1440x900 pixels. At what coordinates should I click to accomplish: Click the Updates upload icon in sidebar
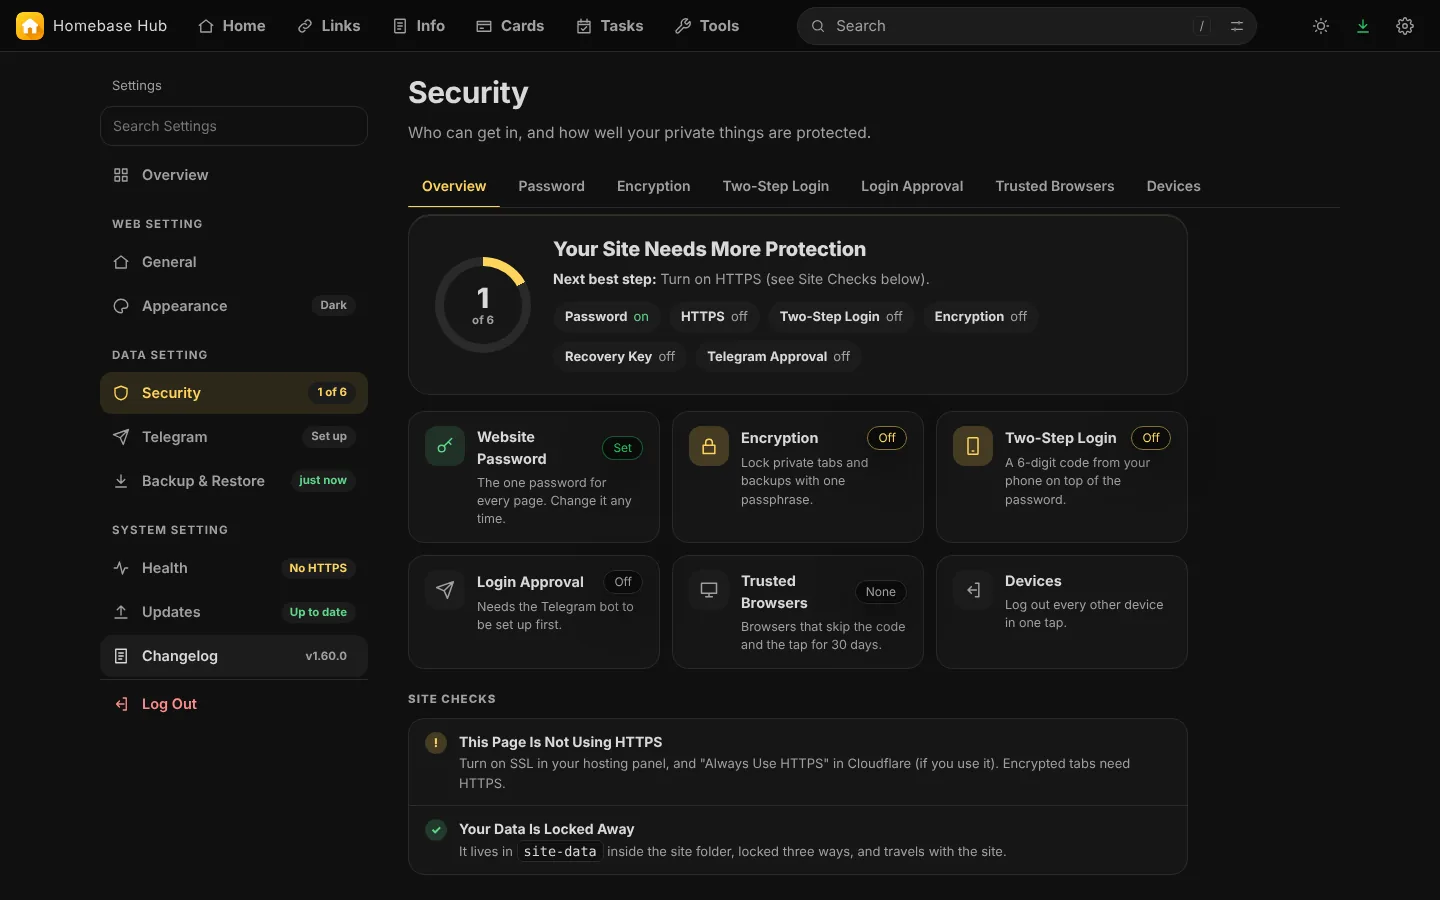[x=121, y=612]
